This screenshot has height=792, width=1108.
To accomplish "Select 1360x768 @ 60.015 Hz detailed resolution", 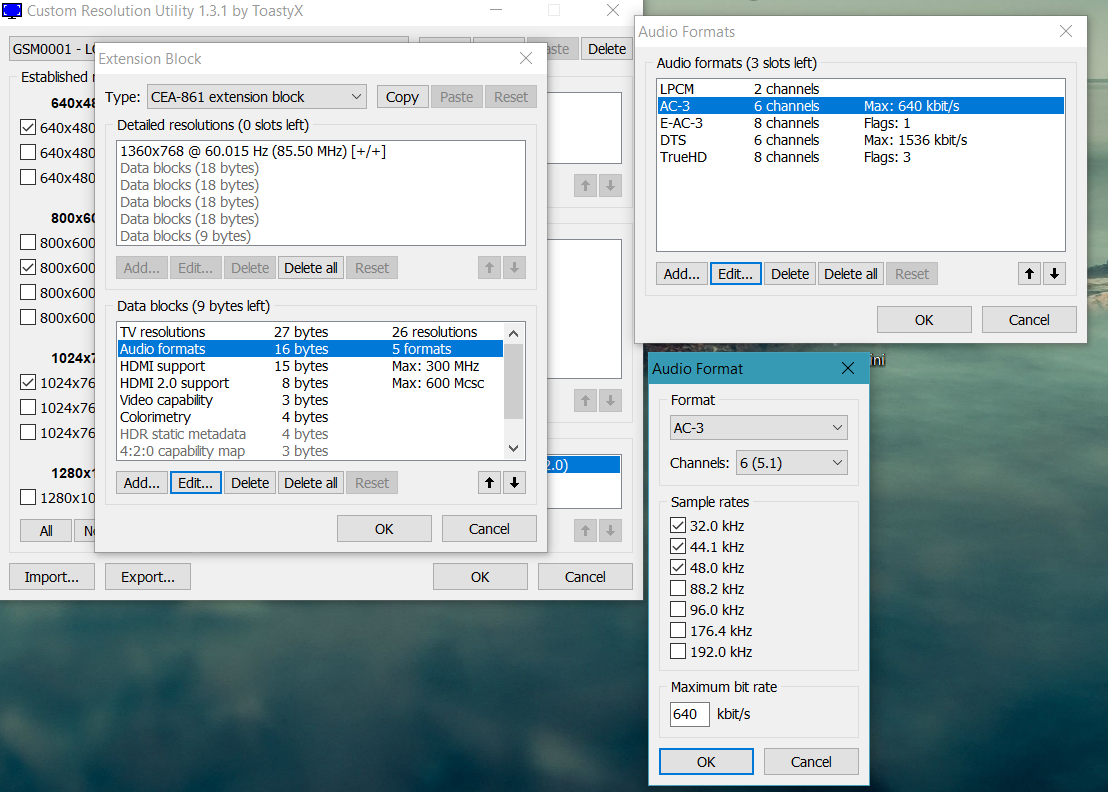I will pyautogui.click(x=321, y=151).
